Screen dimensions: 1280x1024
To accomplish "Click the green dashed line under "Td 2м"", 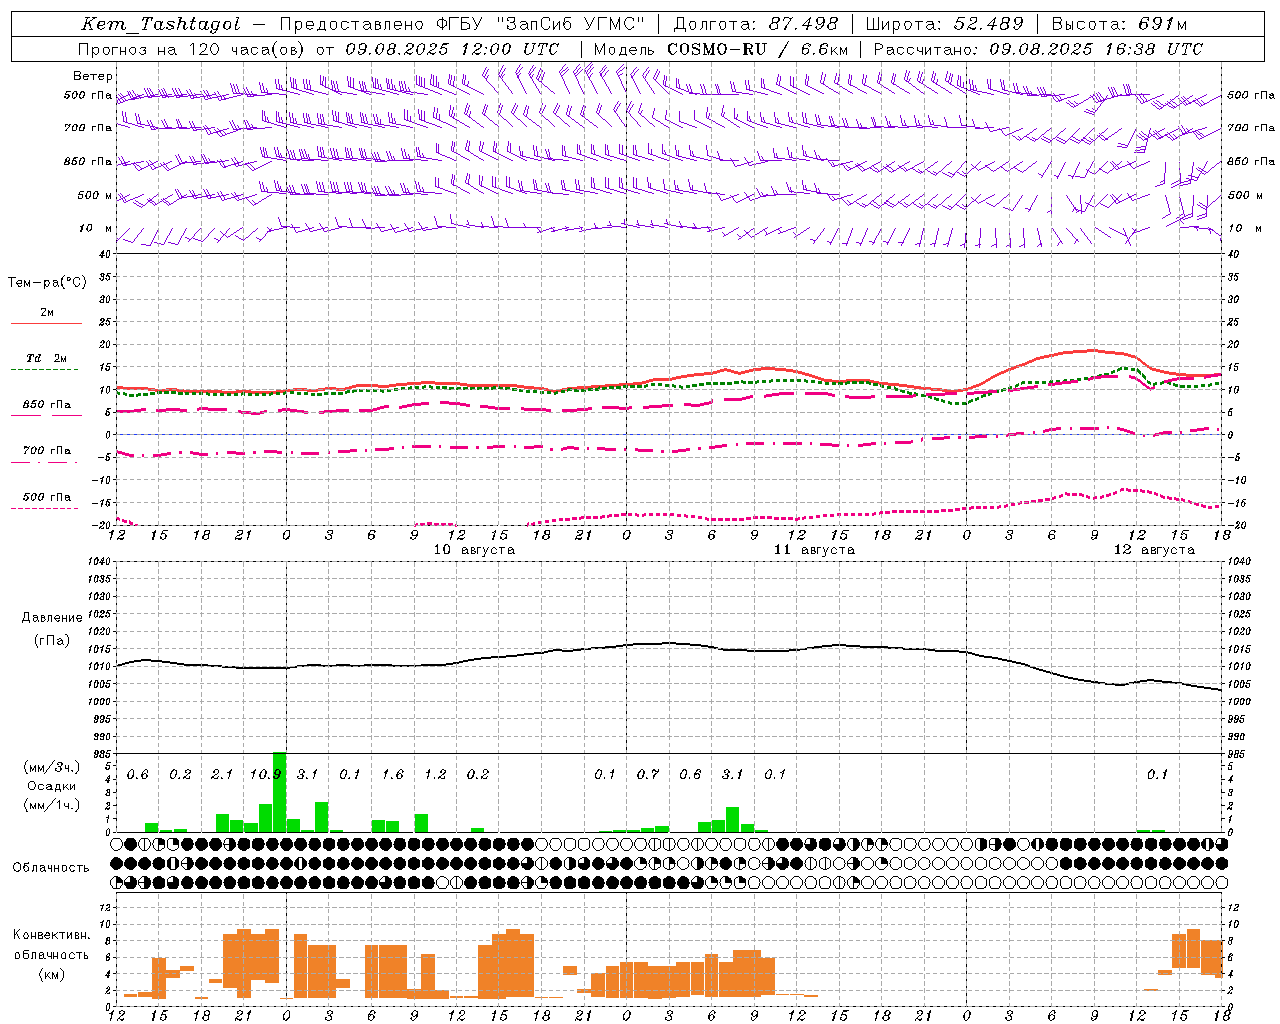I will point(44,370).
